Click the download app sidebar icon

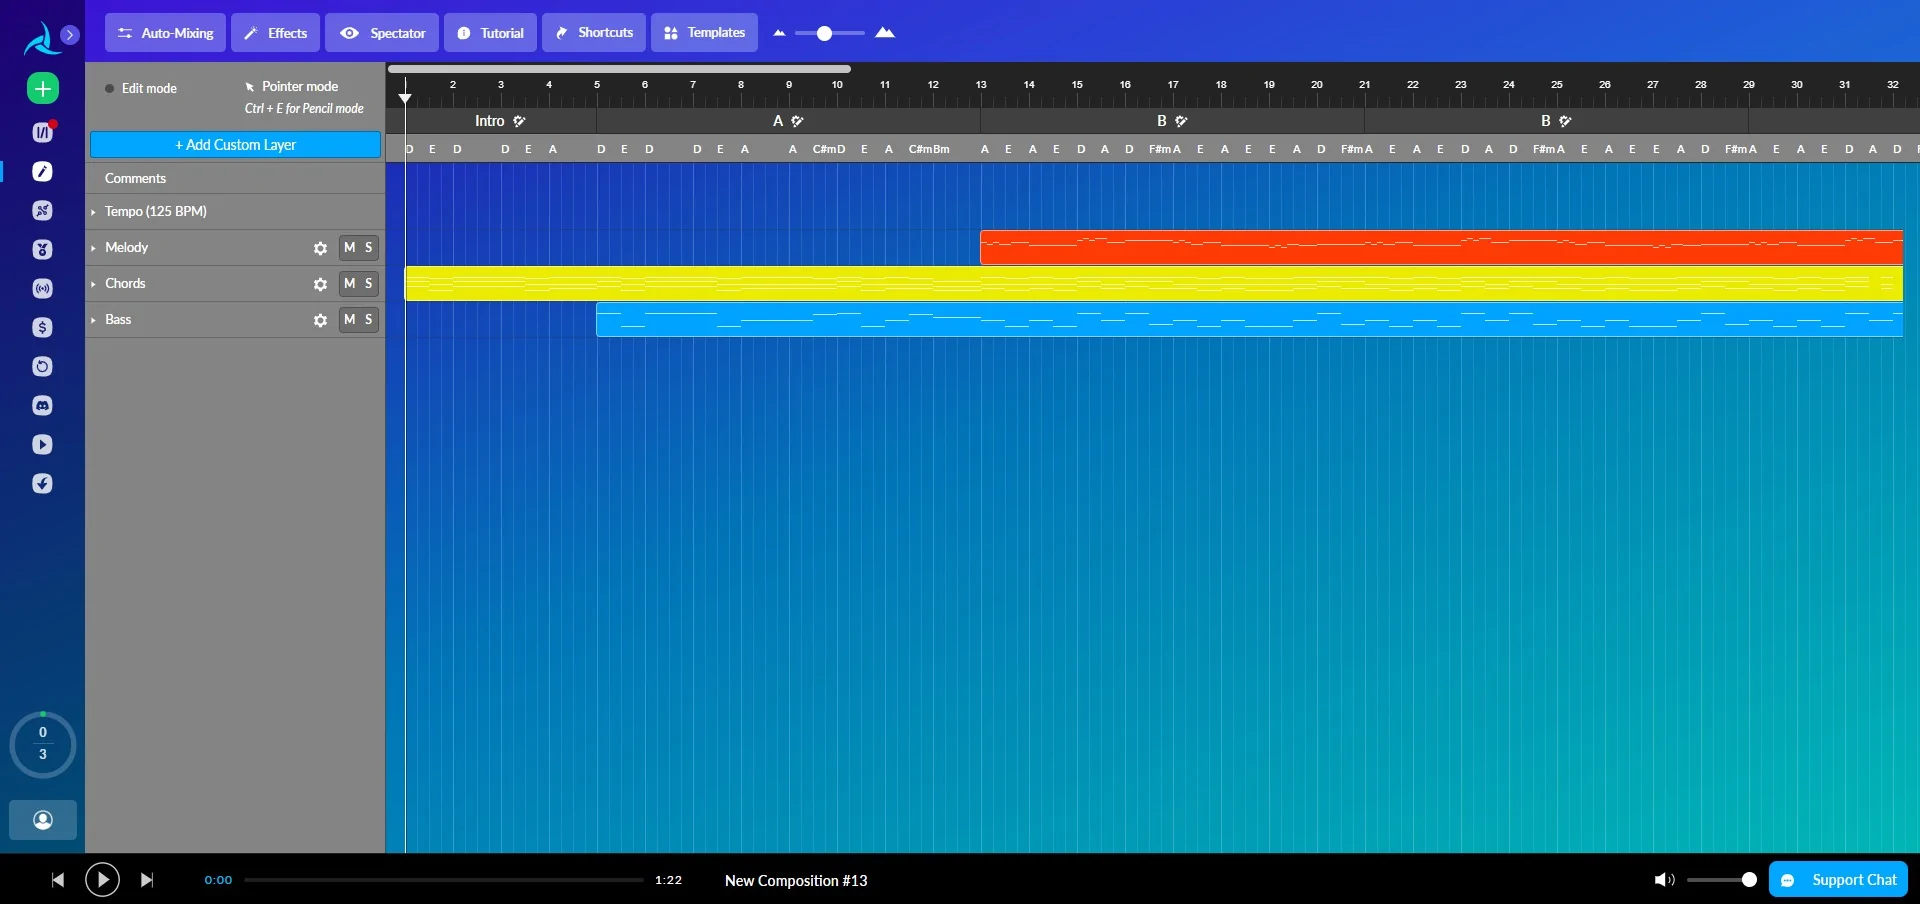[x=42, y=484]
